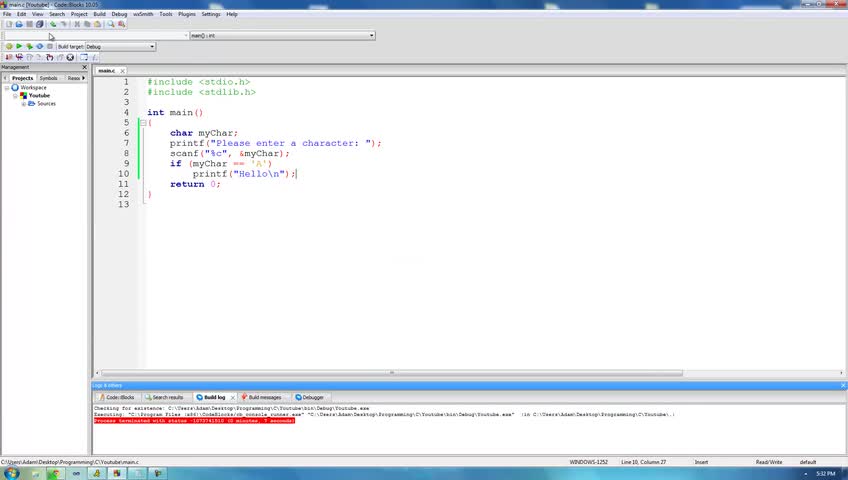The image size is (848, 480).
Task: Close the Management panel
Action: click(84, 67)
